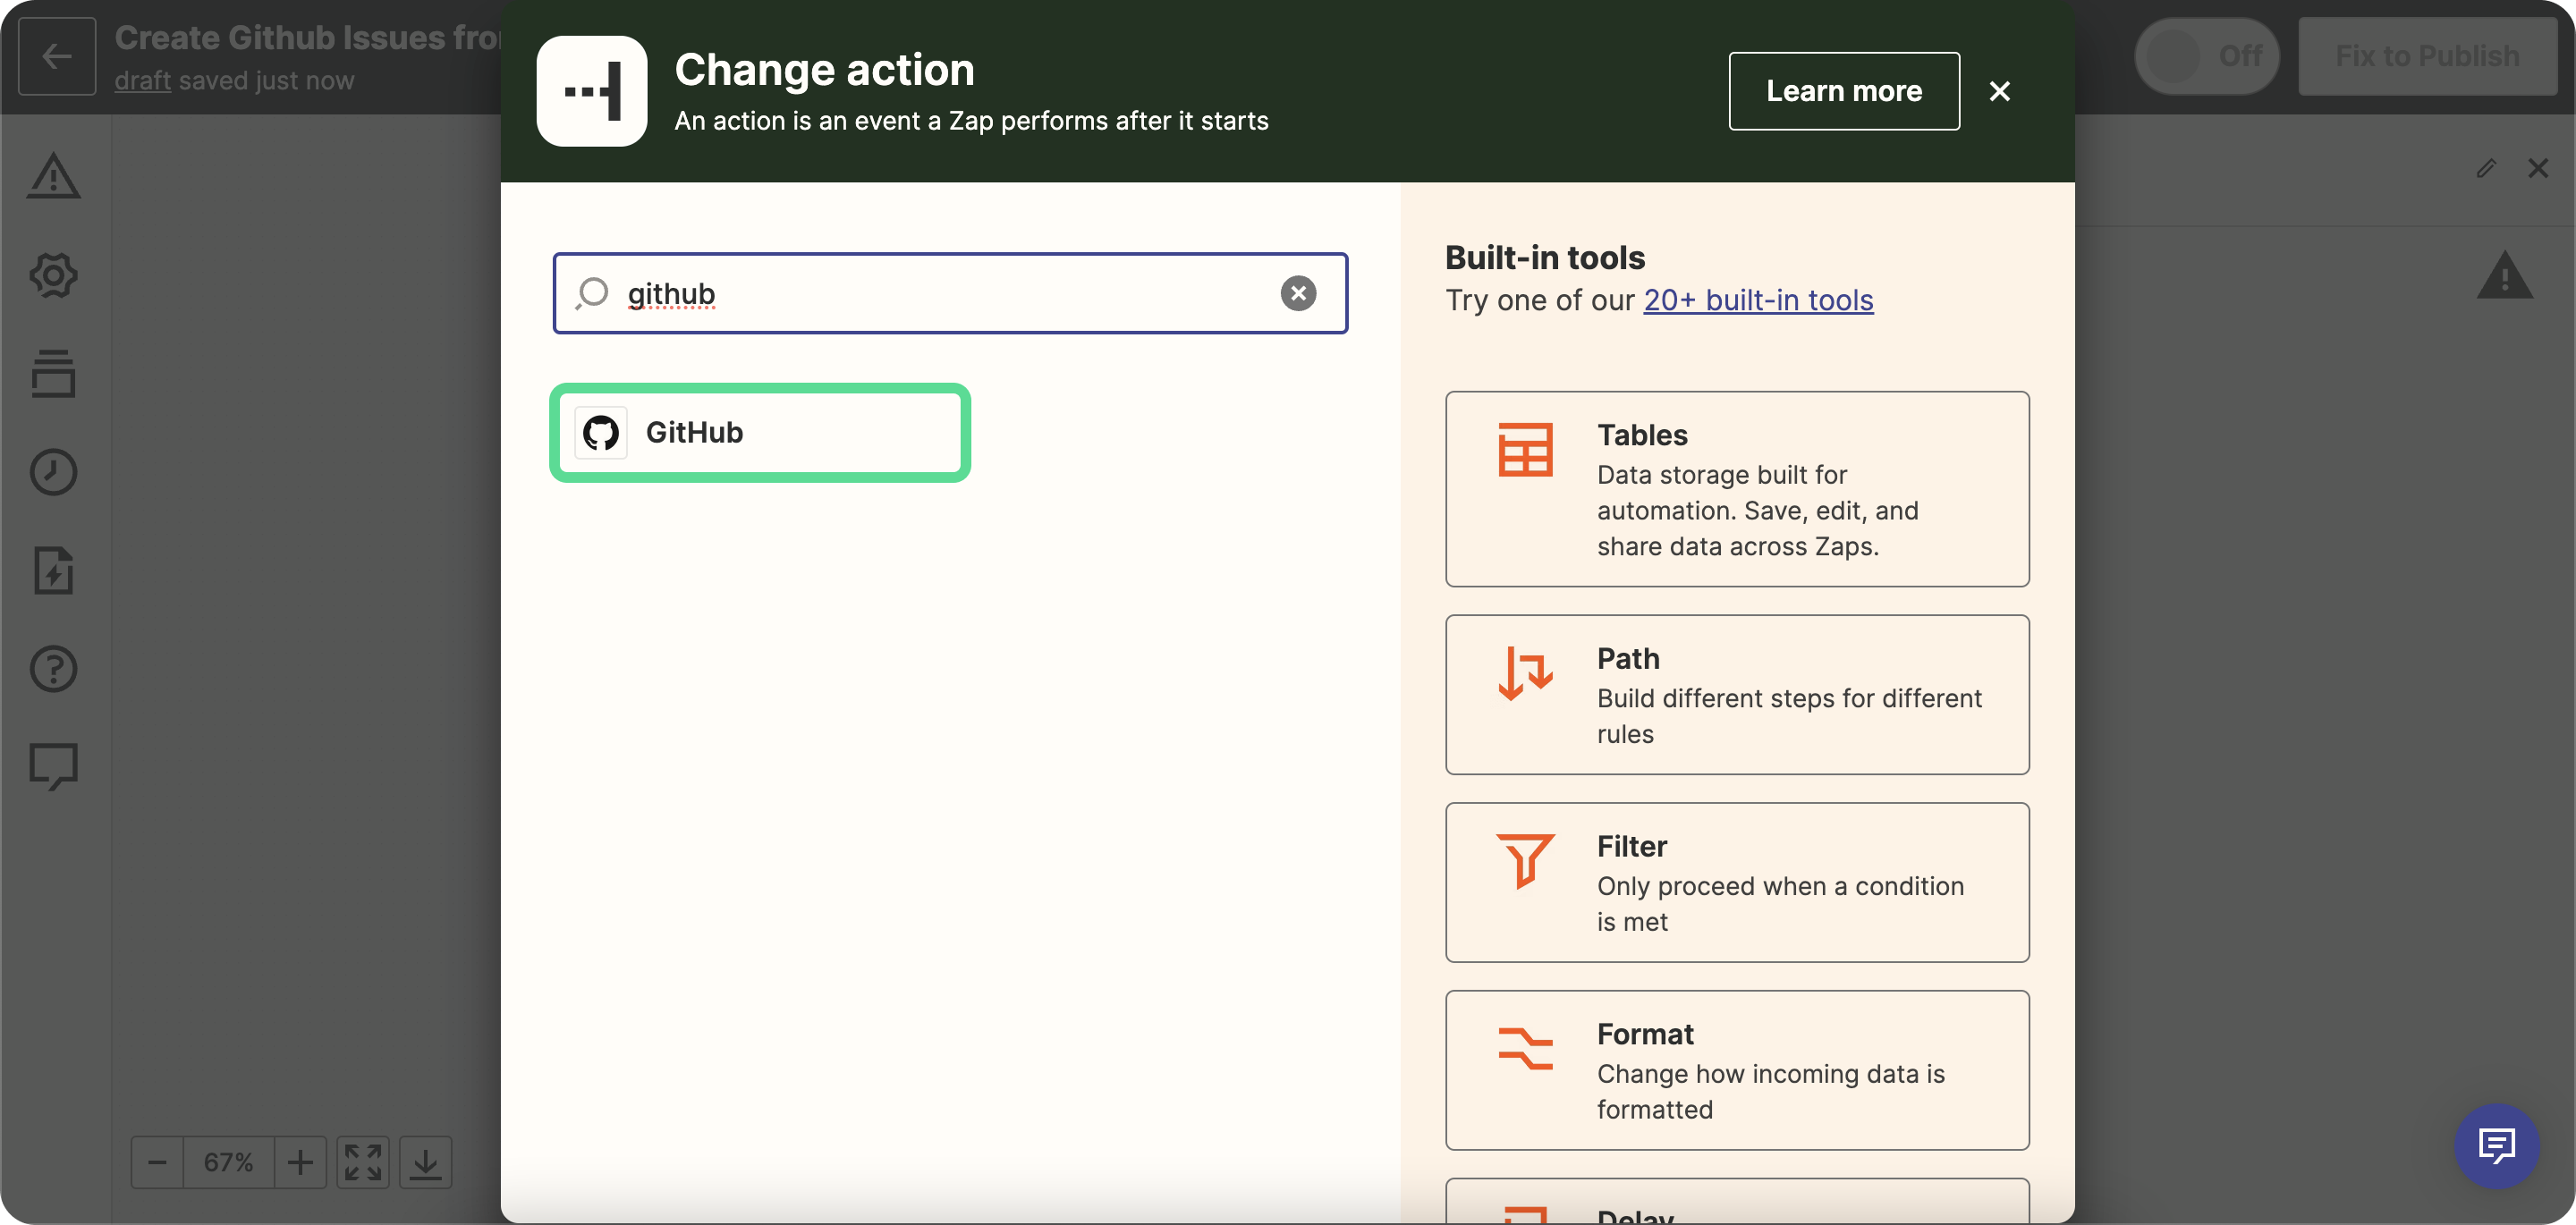Open the help question mark icon
2576x1225 pixels.
pyautogui.click(x=53, y=669)
